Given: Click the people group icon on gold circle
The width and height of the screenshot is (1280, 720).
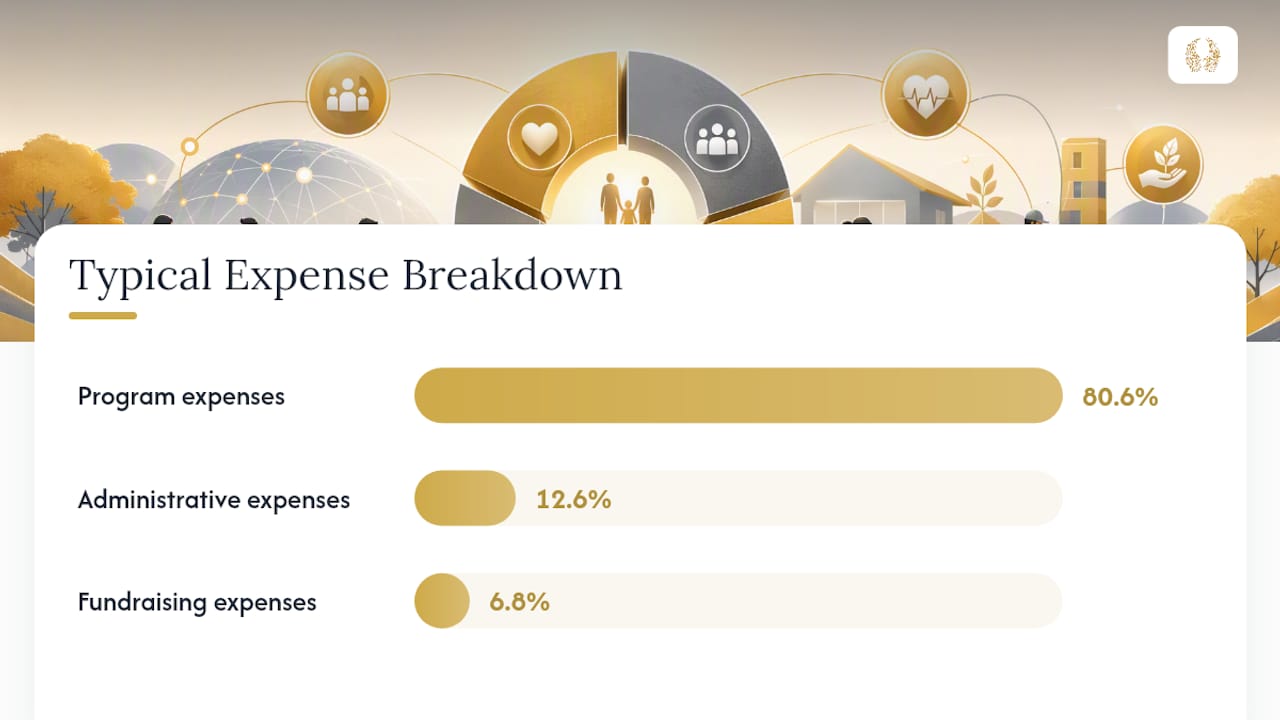Looking at the screenshot, I should click(x=347, y=95).
